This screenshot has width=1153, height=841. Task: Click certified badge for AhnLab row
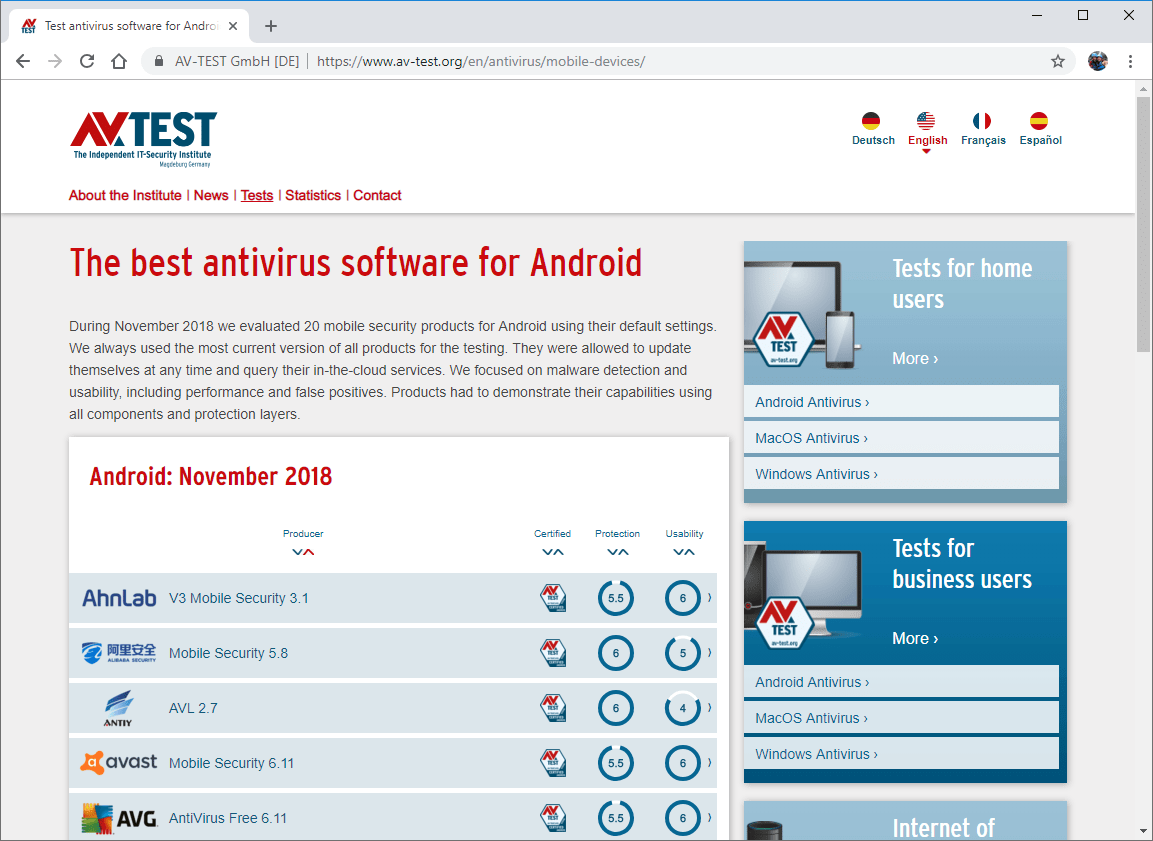click(x=553, y=598)
